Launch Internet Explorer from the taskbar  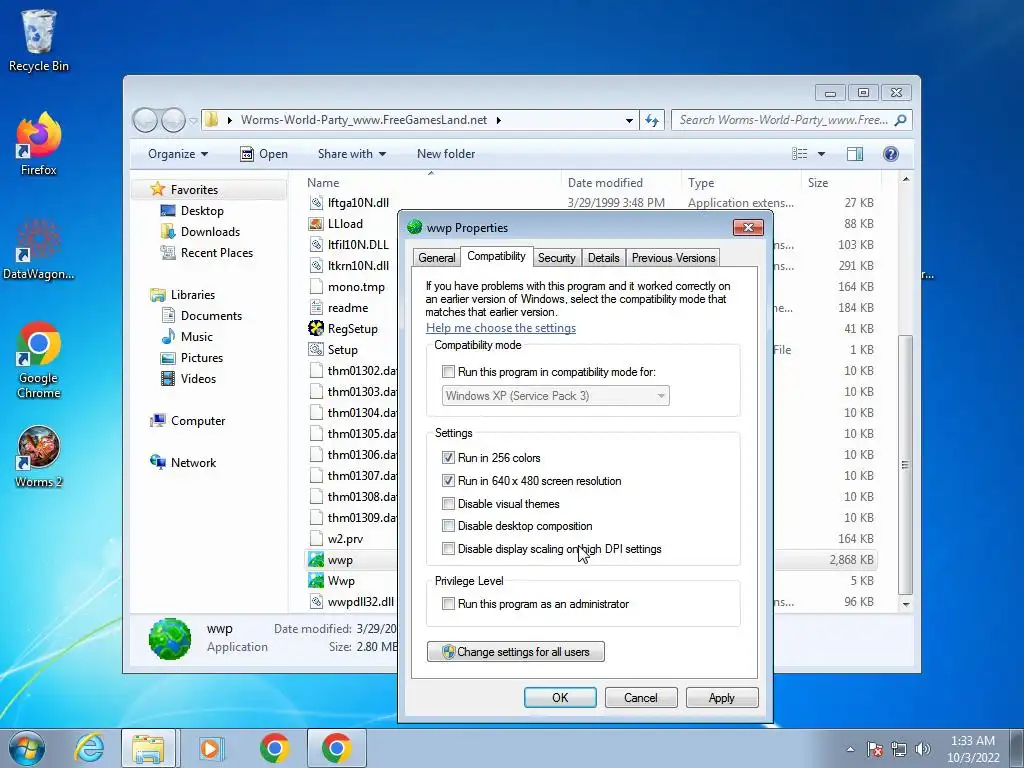pos(89,748)
